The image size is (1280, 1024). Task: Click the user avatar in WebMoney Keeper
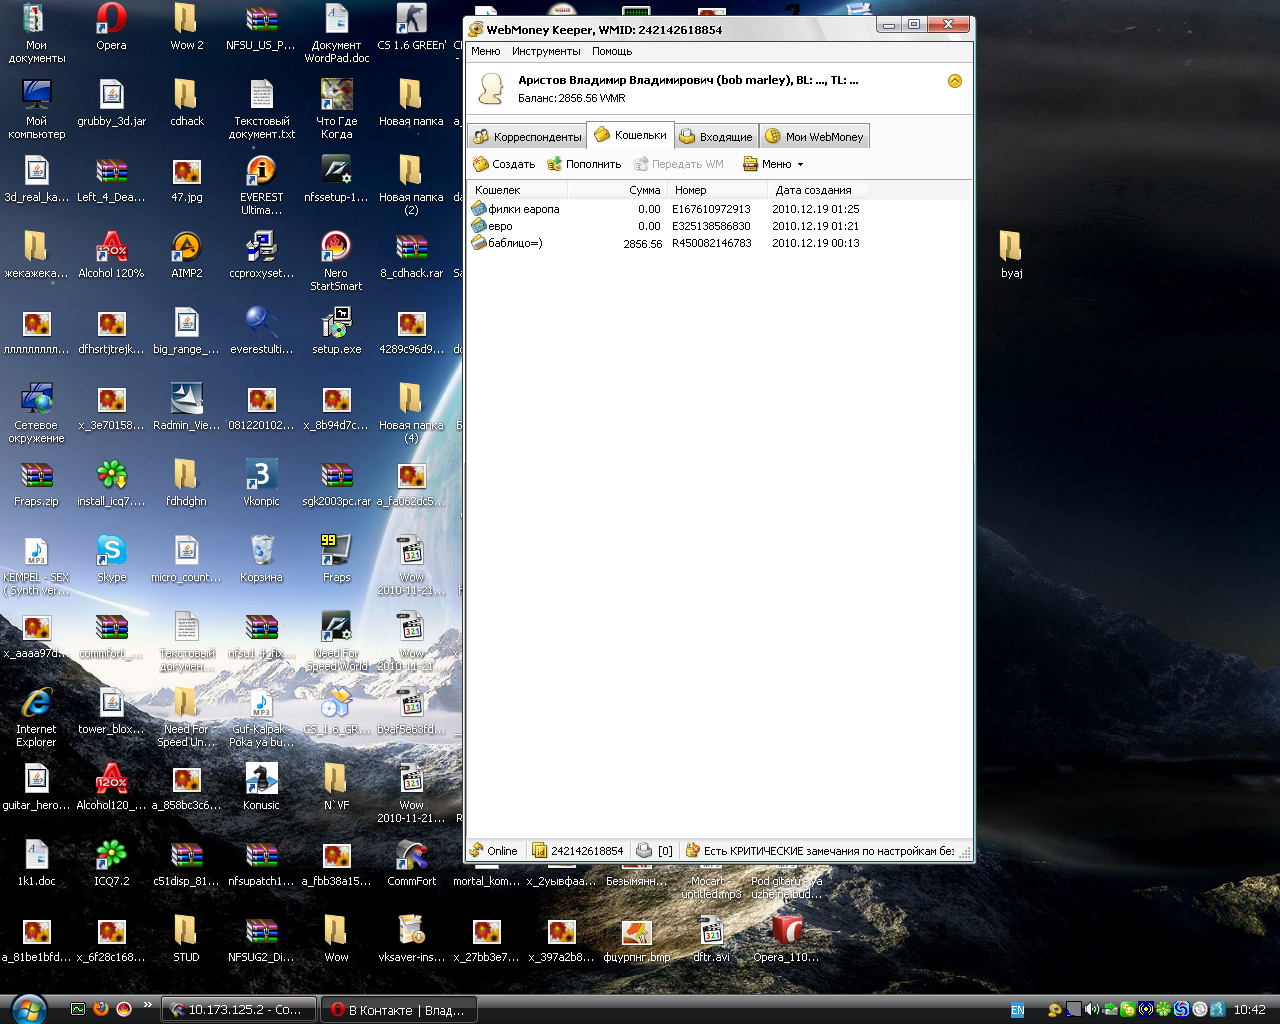coord(491,89)
